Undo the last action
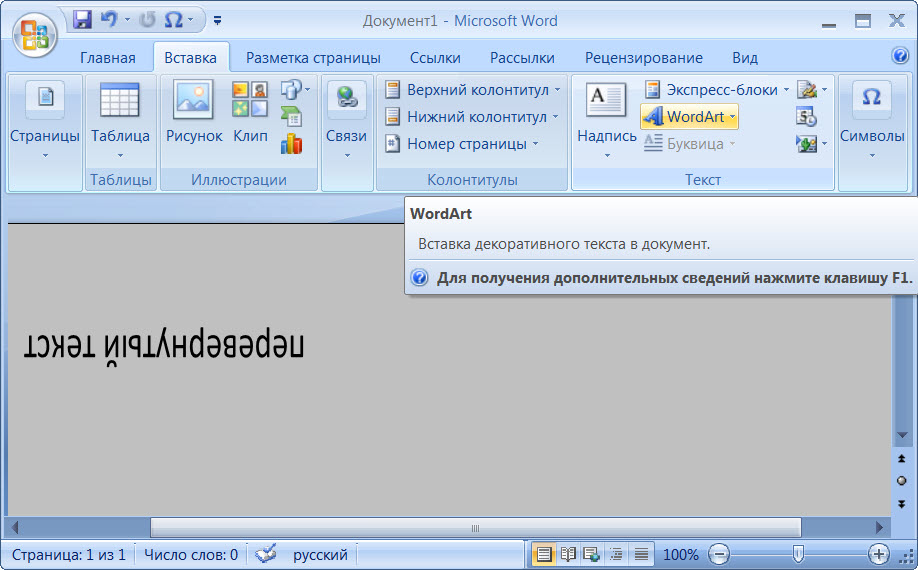The image size is (918, 570). click(x=109, y=20)
